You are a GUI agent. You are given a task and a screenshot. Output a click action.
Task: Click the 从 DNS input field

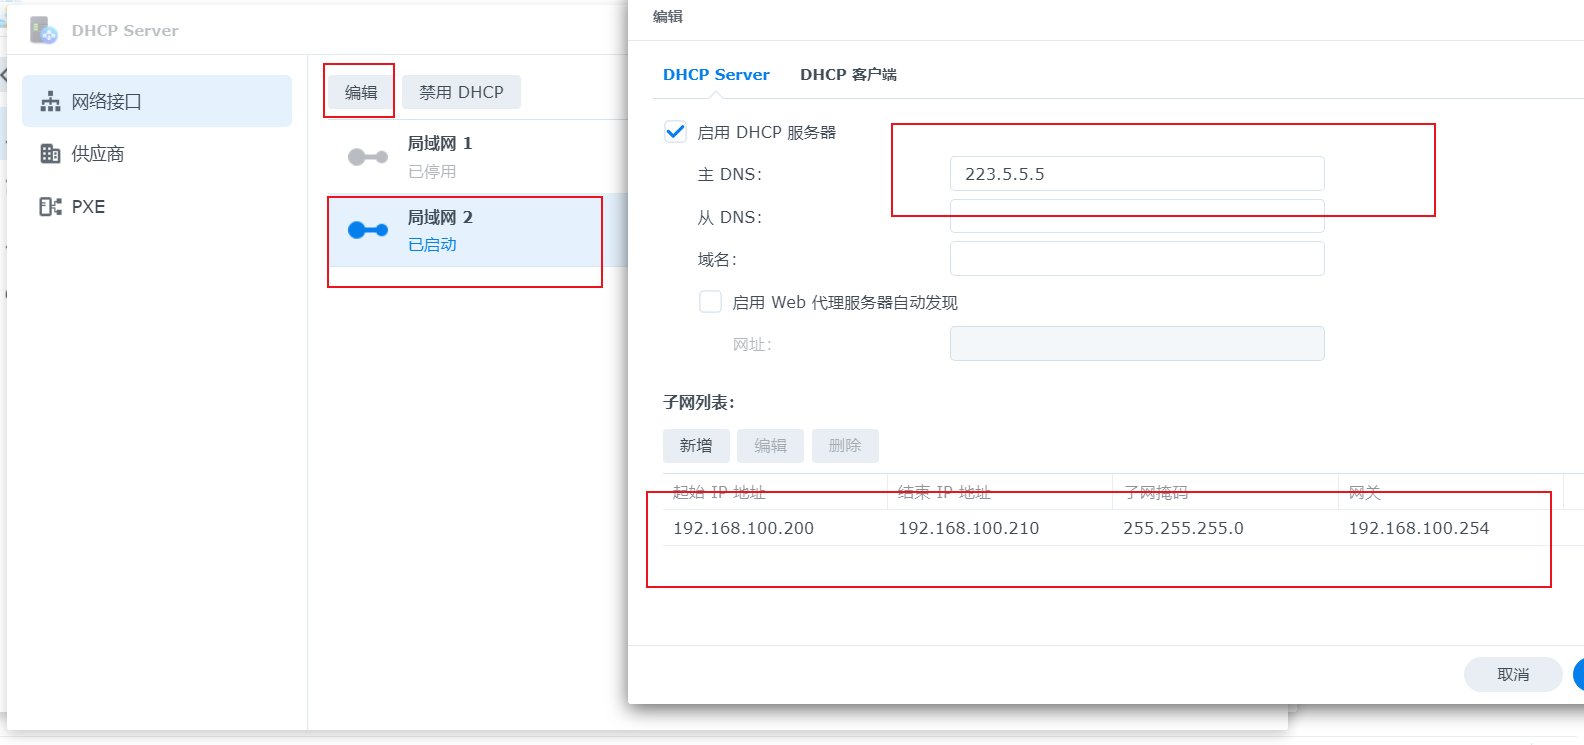pos(1137,216)
